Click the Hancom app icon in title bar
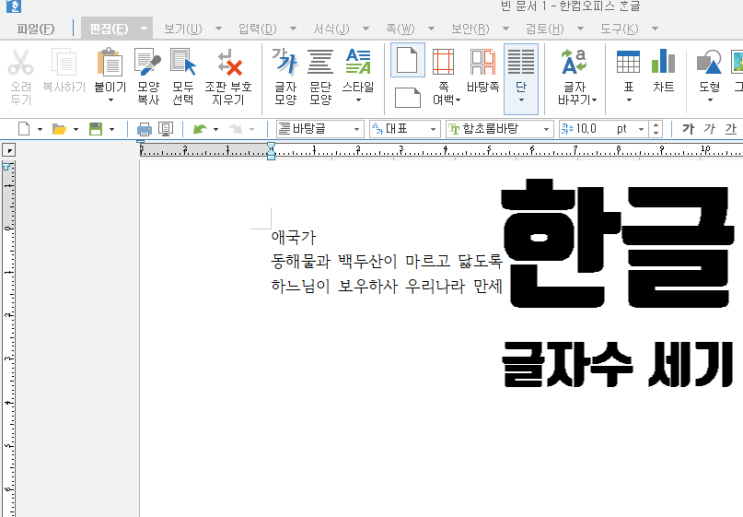Image resolution: width=743 pixels, height=517 pixels. click(x=14, y=6)
